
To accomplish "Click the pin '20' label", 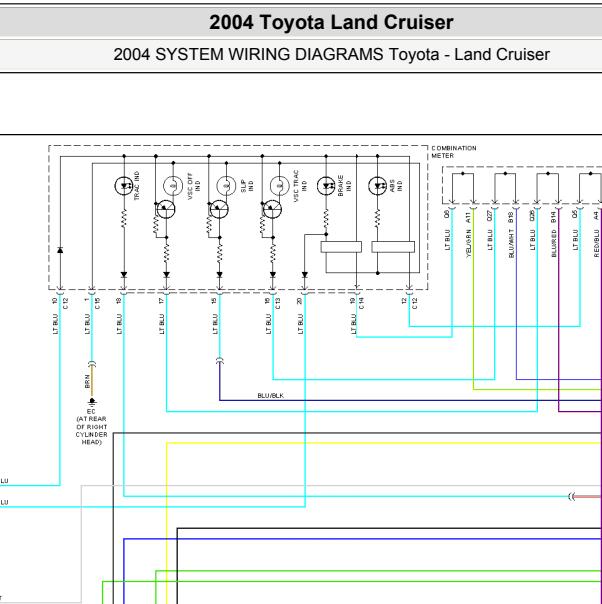I will (299, 301).
